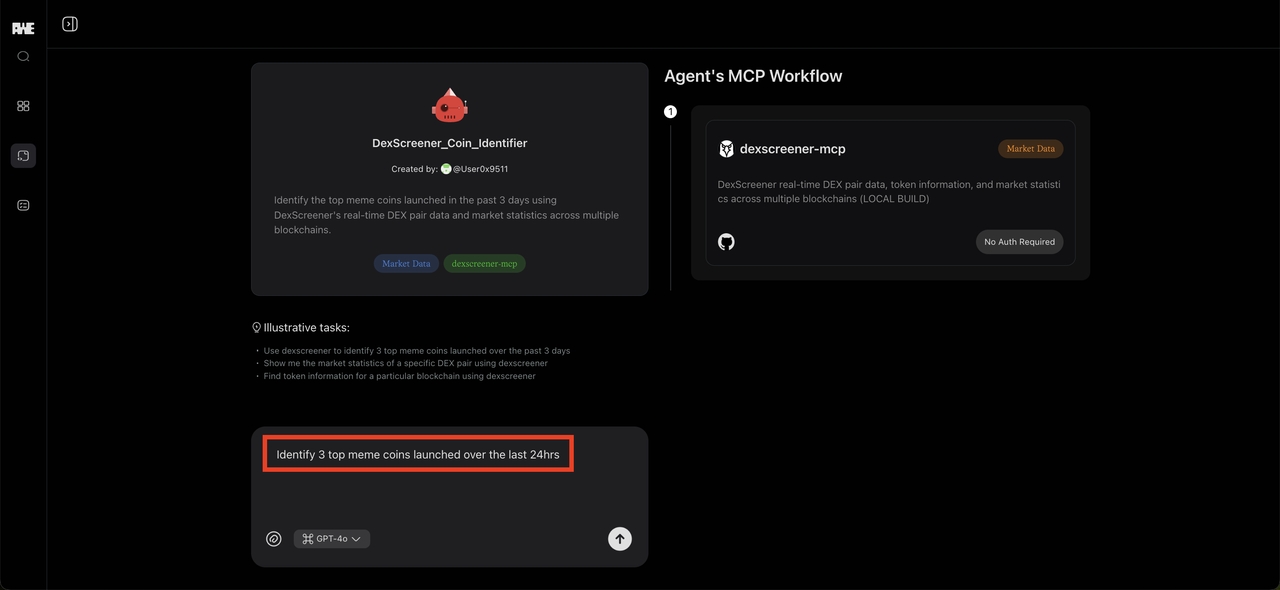Select the highlighted agent icon in sidebar

tap(23, 155)
